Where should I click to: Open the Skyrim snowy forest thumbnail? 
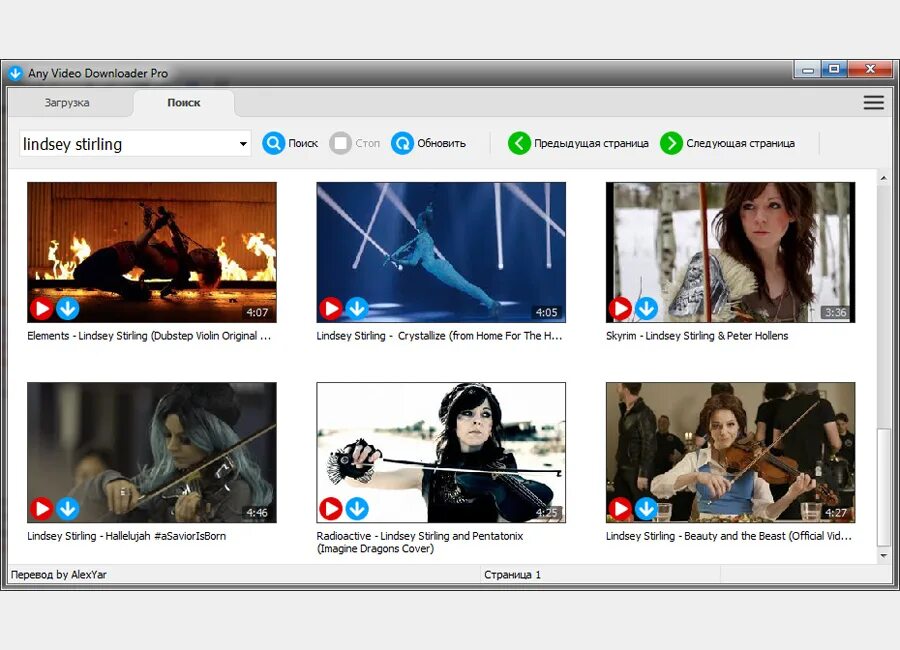pyautogui.click(x=731, y=252)
